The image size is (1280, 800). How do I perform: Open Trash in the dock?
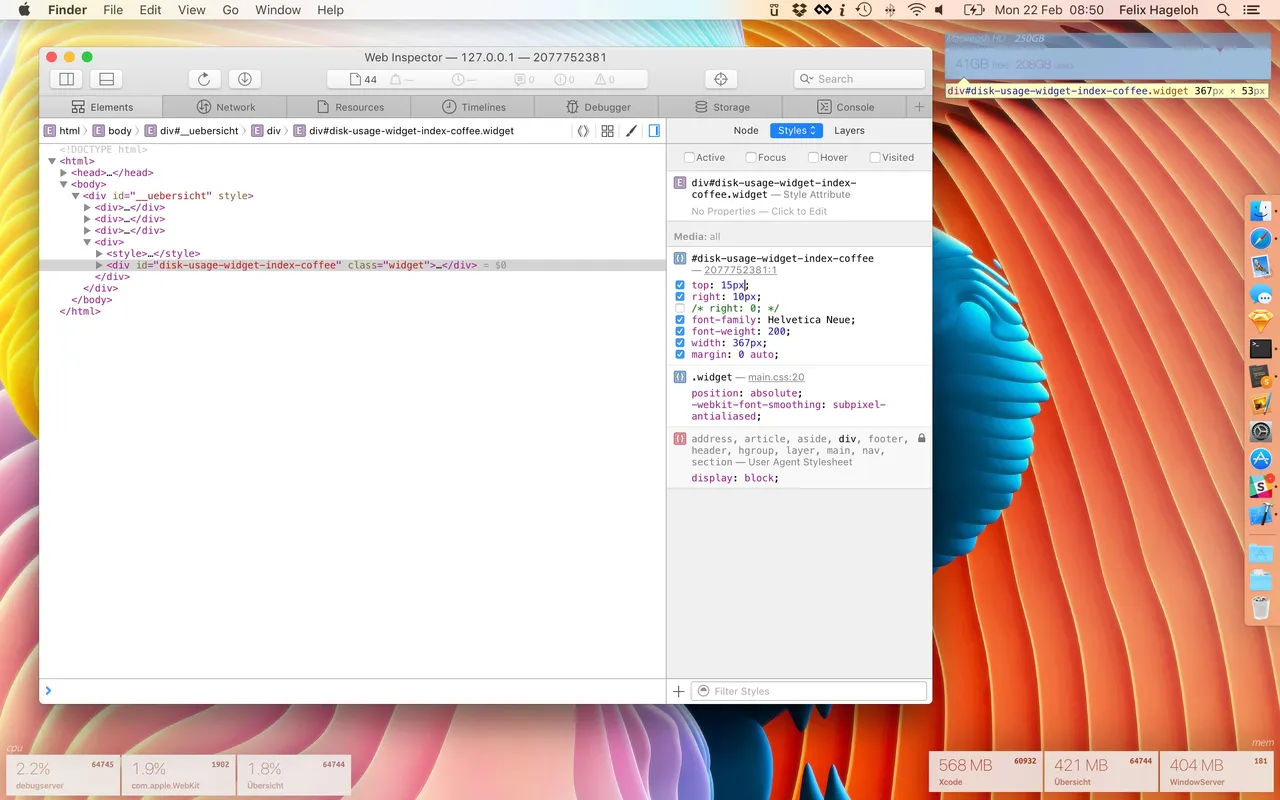(1261, 606)
